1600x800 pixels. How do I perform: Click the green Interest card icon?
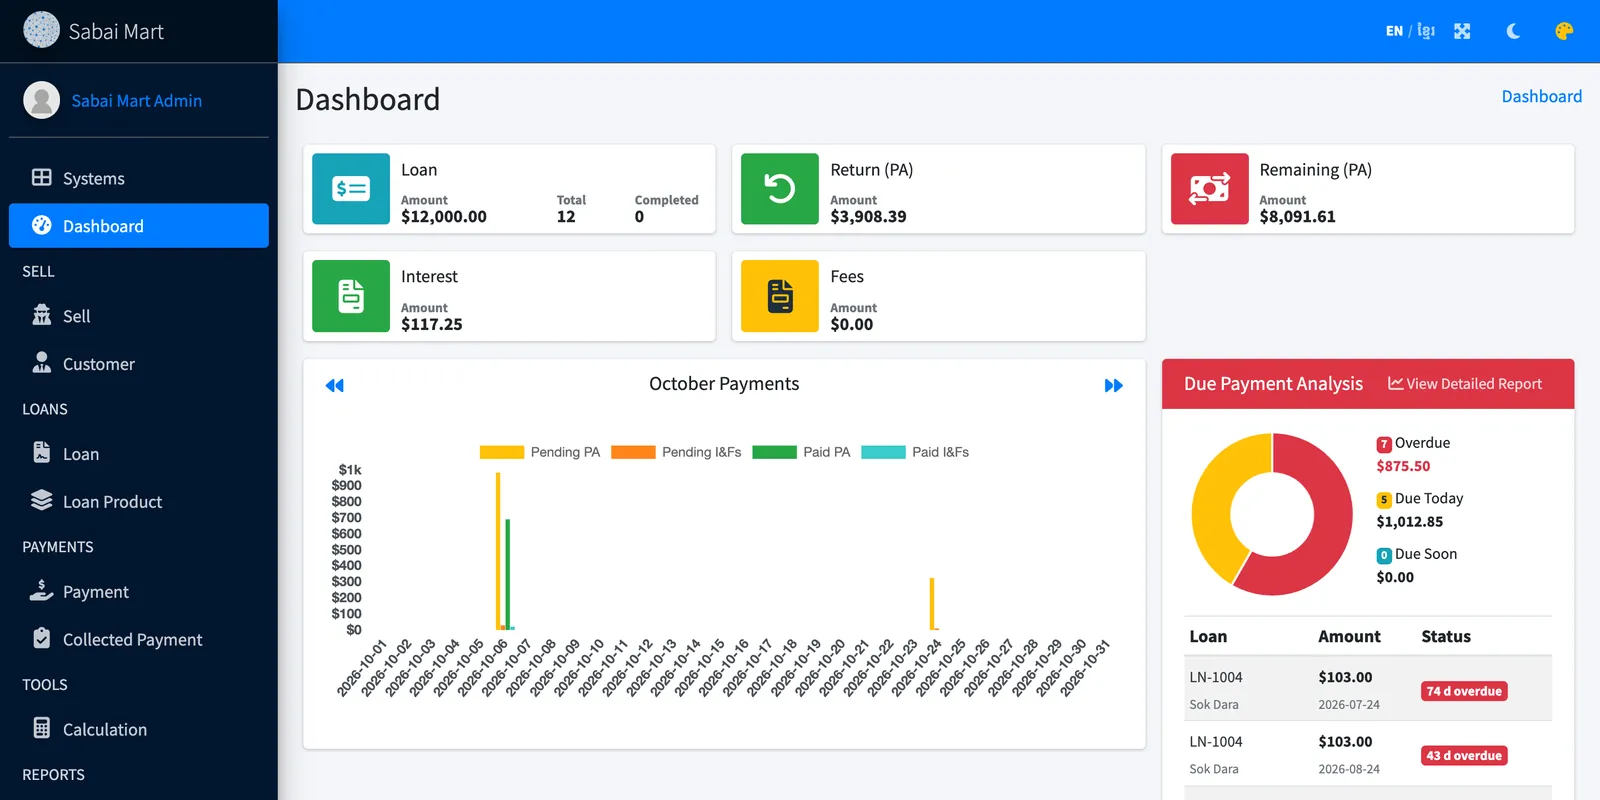[x=351, y=296]
